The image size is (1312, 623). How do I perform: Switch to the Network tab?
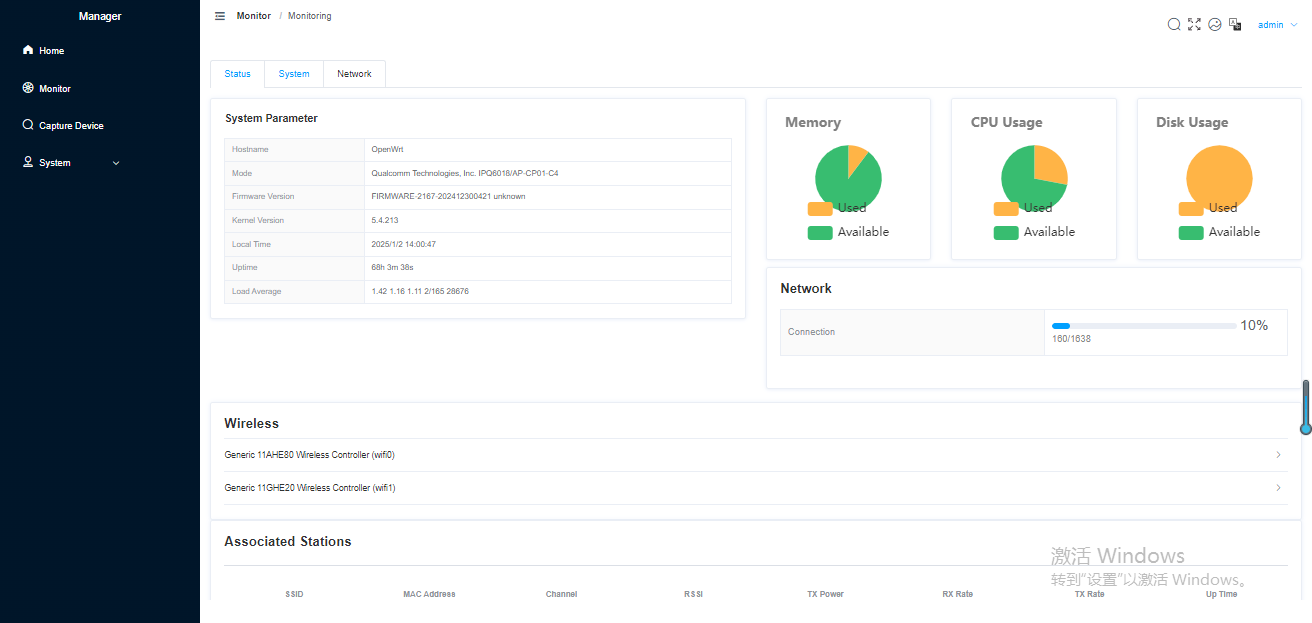[x=354, y=74]
